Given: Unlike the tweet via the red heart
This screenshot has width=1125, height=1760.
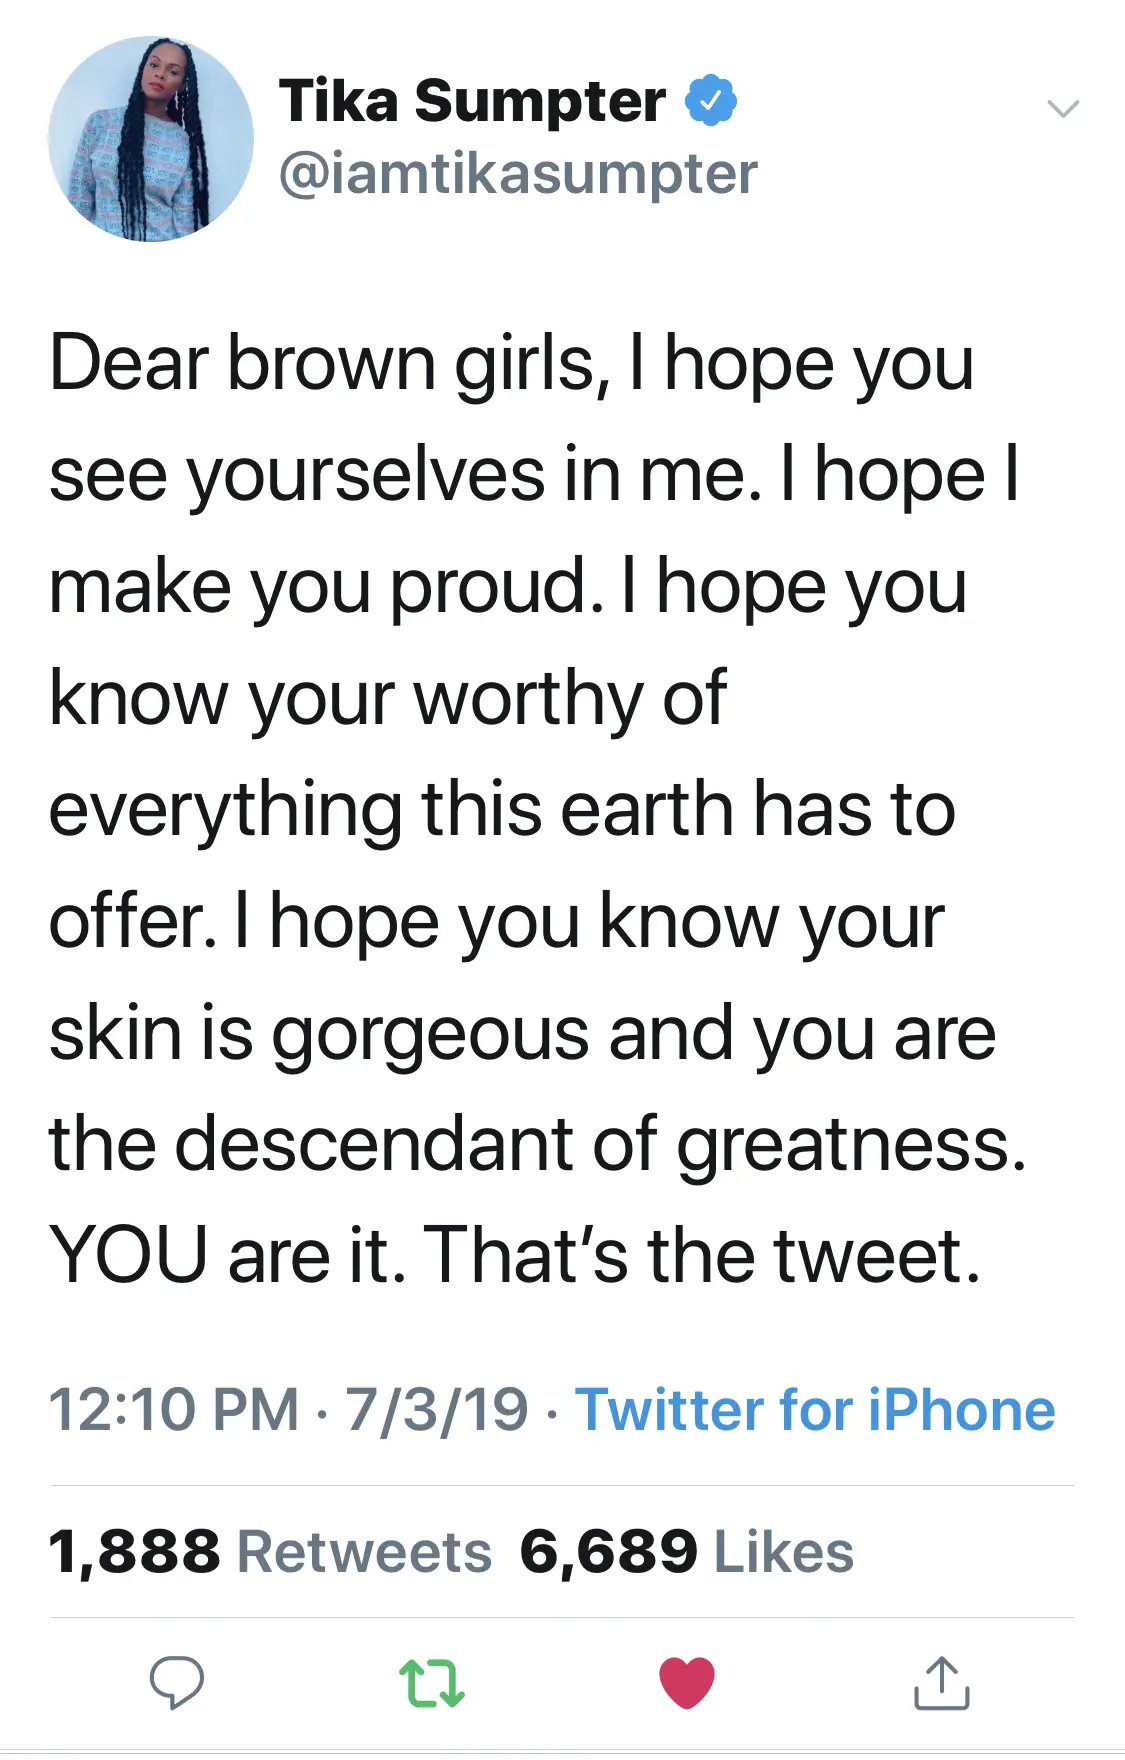Looking at the screenshot, I should 687,1682.
